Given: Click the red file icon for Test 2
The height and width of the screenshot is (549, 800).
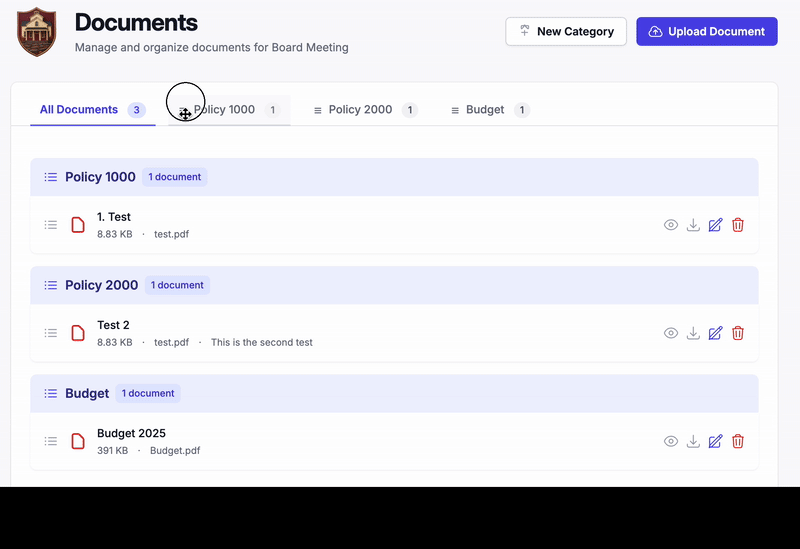Looking at the screenshot, I should tap(78, 333).
